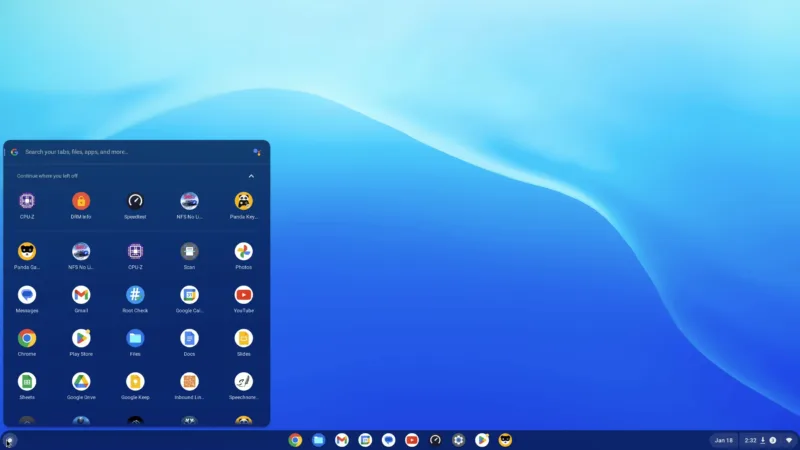
Task: Open Settings gear from the shelf
Action: point(458,440)
